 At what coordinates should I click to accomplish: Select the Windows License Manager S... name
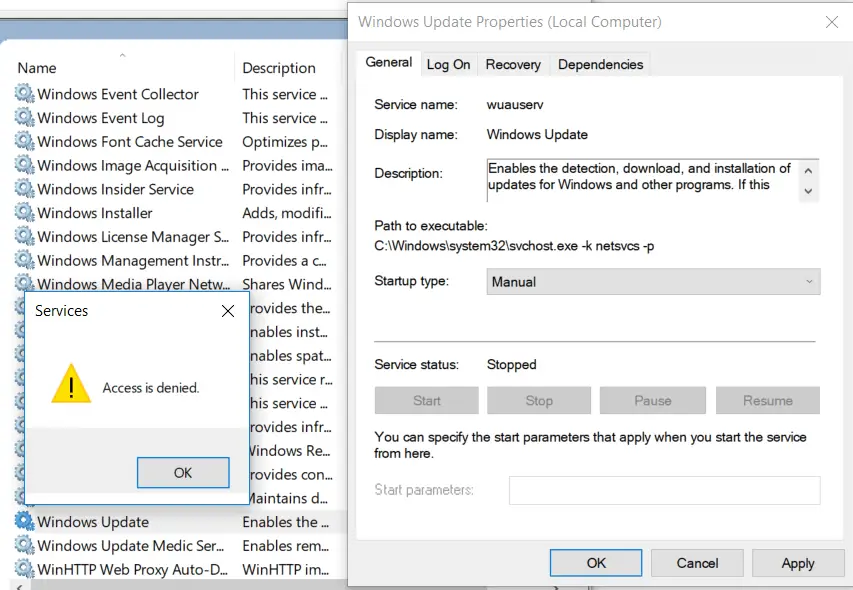[133, 237]
